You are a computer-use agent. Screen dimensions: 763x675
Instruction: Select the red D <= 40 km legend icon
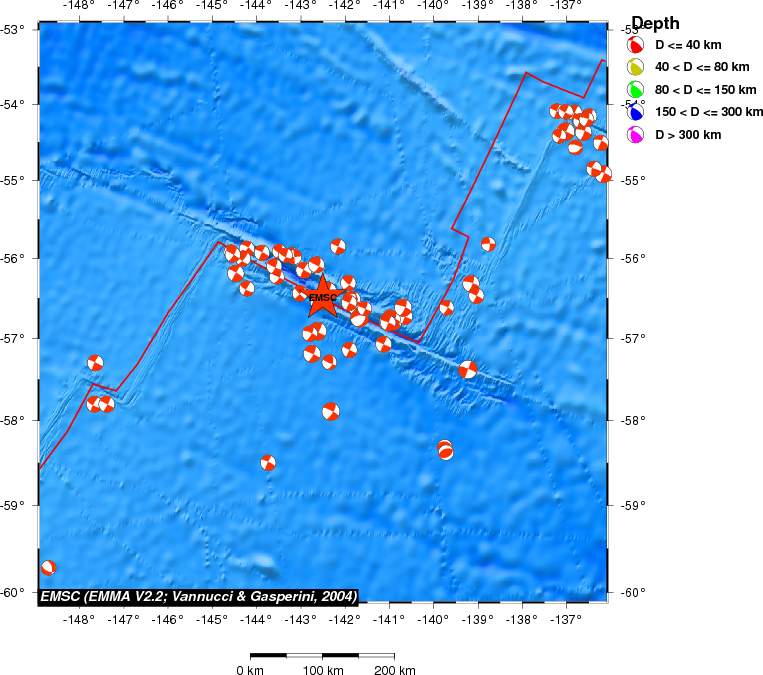click(x=634, y=46)
